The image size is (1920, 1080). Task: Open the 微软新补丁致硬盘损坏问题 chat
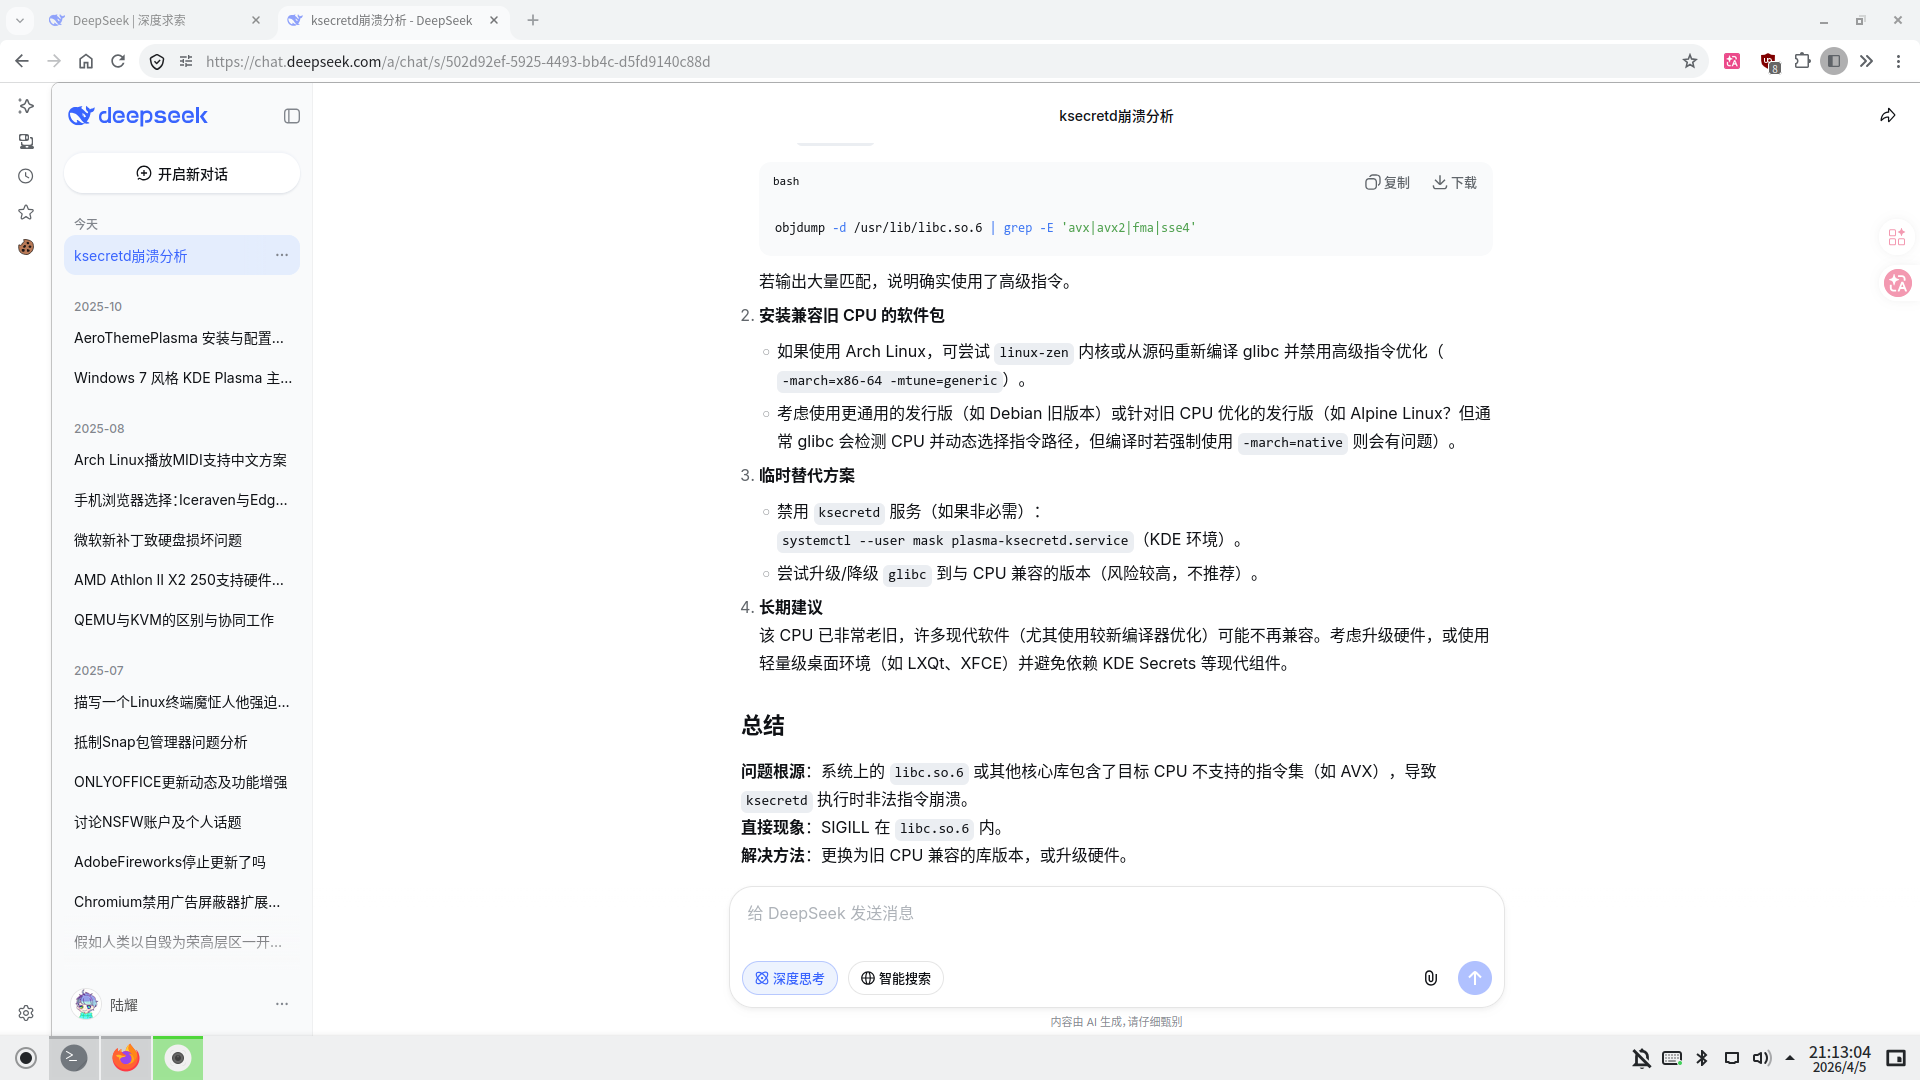tap(157, 540)
